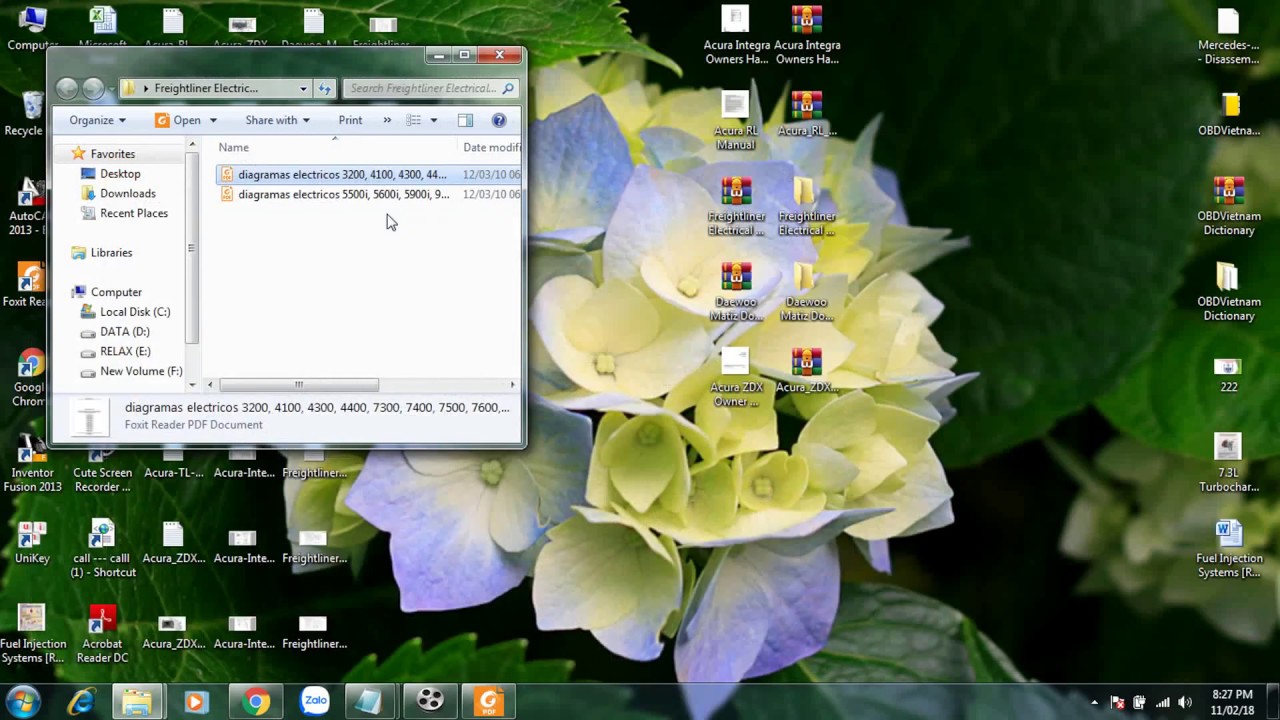Select file diagramas electricos 5500i, 5600i, 5900i

(343, 194)
